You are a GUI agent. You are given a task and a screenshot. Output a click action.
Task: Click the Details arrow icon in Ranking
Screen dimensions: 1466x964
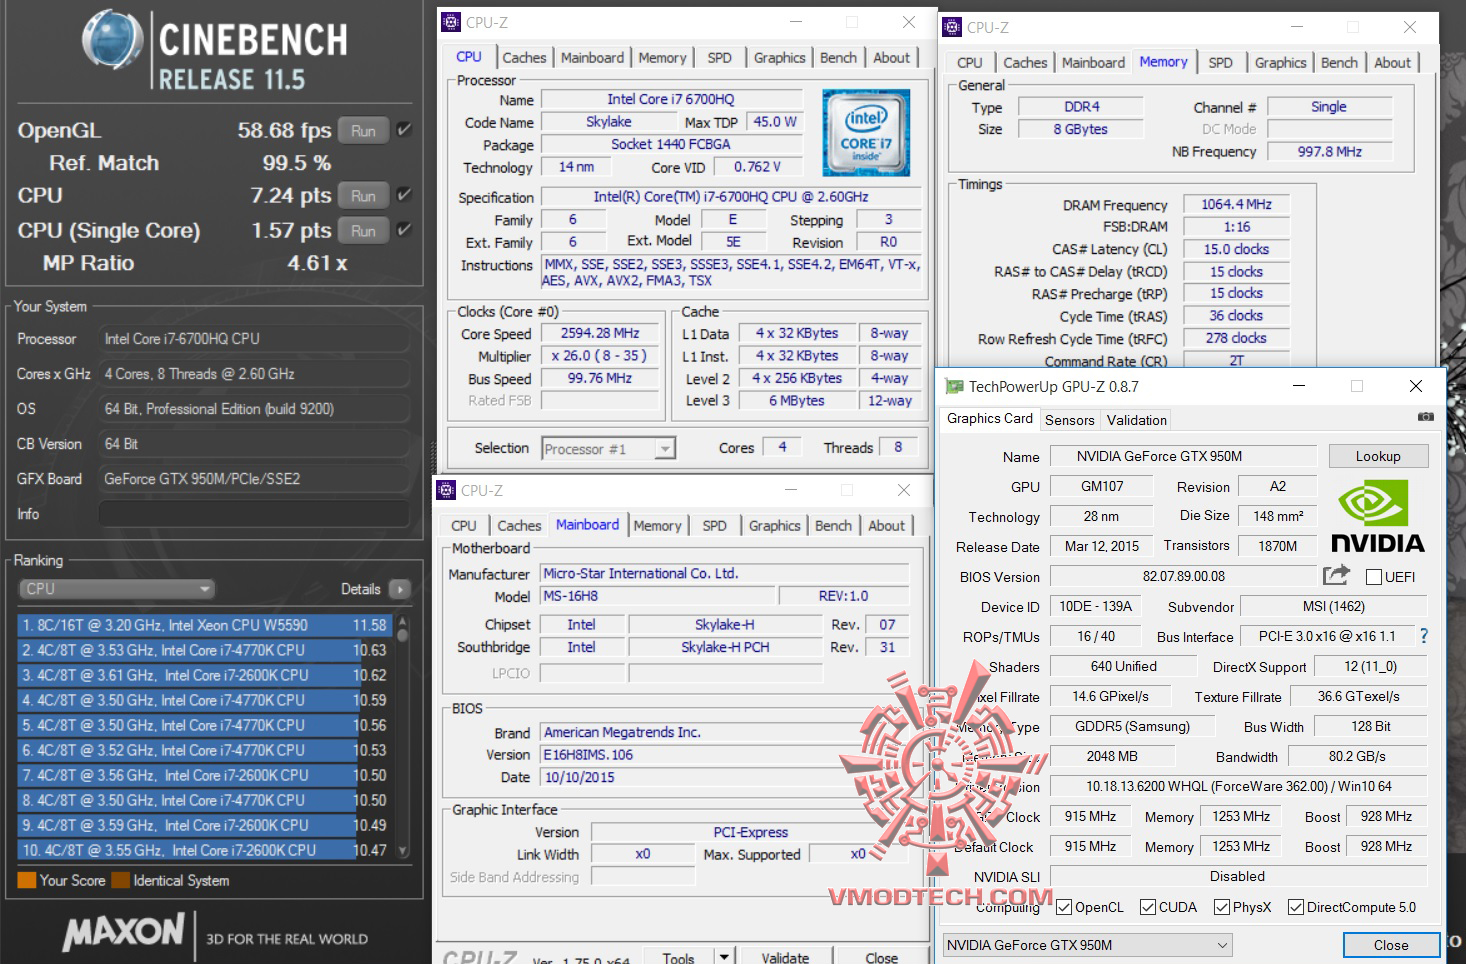[399, 589]
